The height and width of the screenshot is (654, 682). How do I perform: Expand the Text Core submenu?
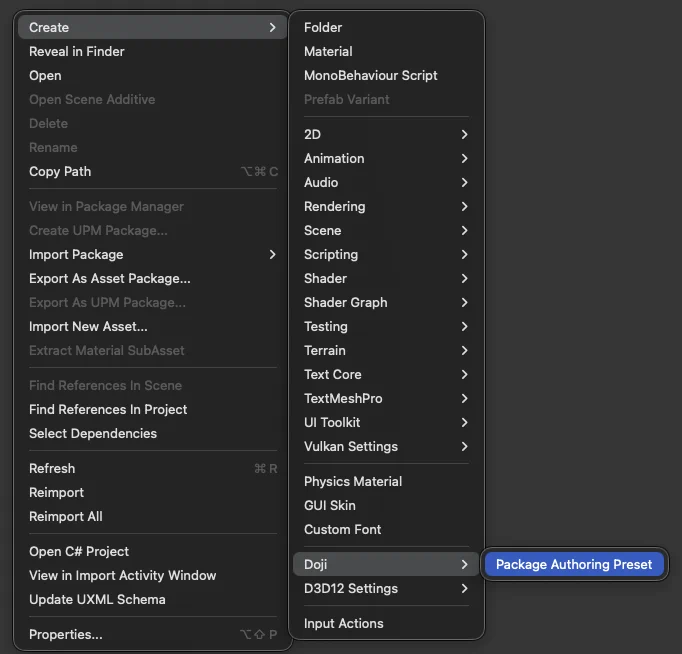click(x=386, y=374)
